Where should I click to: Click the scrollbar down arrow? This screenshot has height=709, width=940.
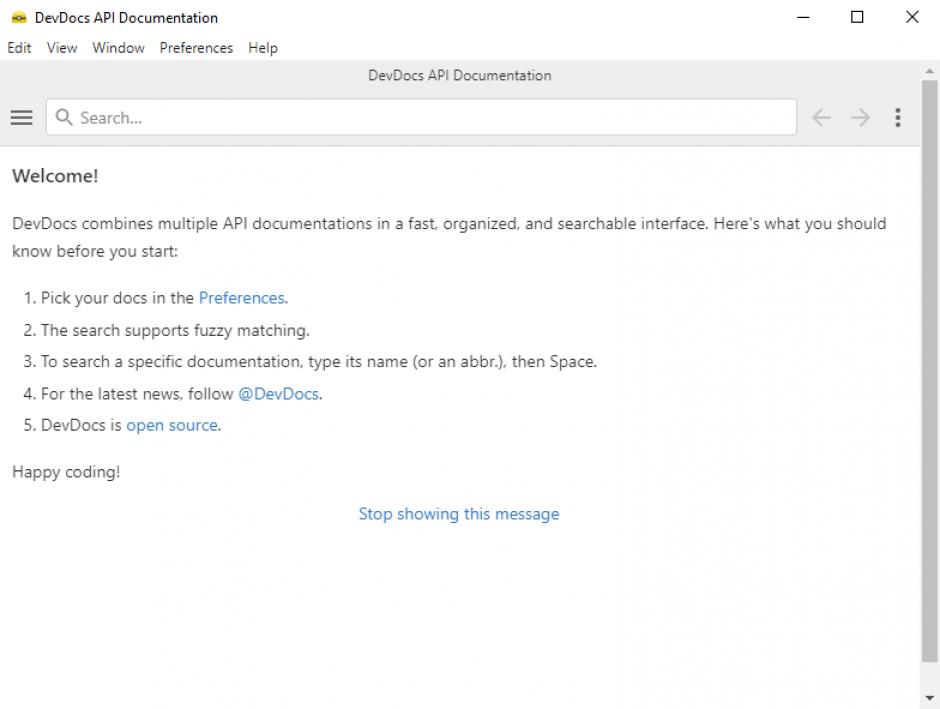pos(929,698)
